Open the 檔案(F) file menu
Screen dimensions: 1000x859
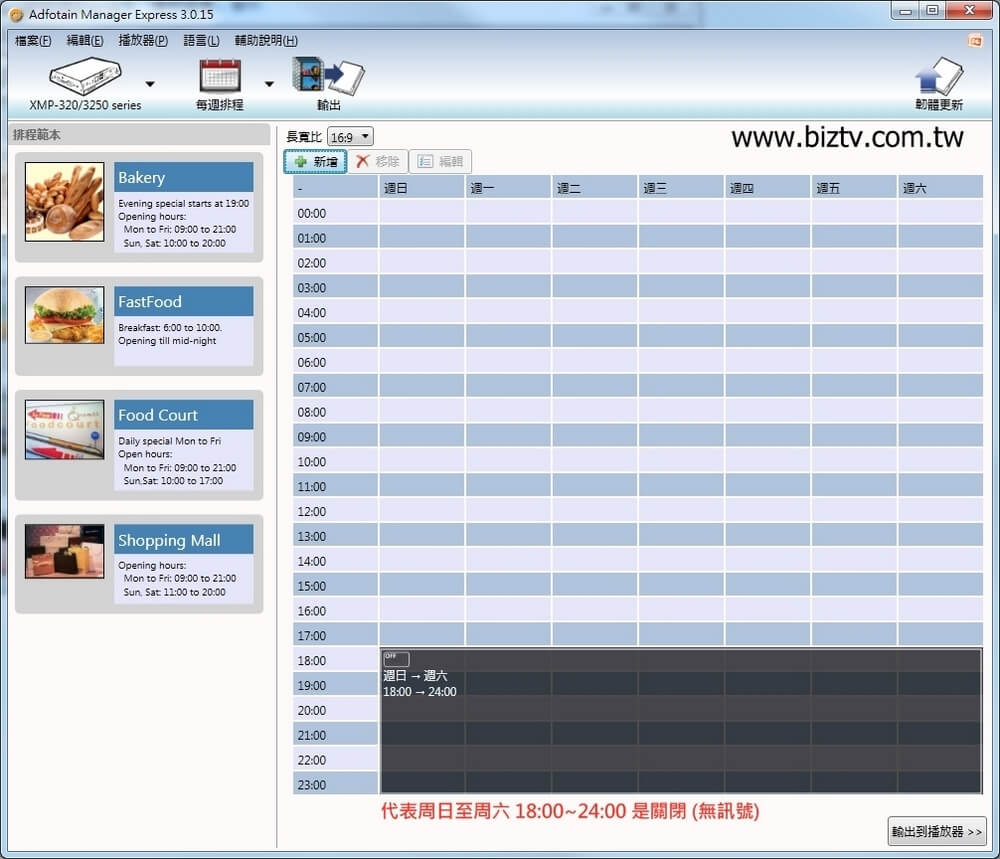pyautogui.click(x=33, y=41)
